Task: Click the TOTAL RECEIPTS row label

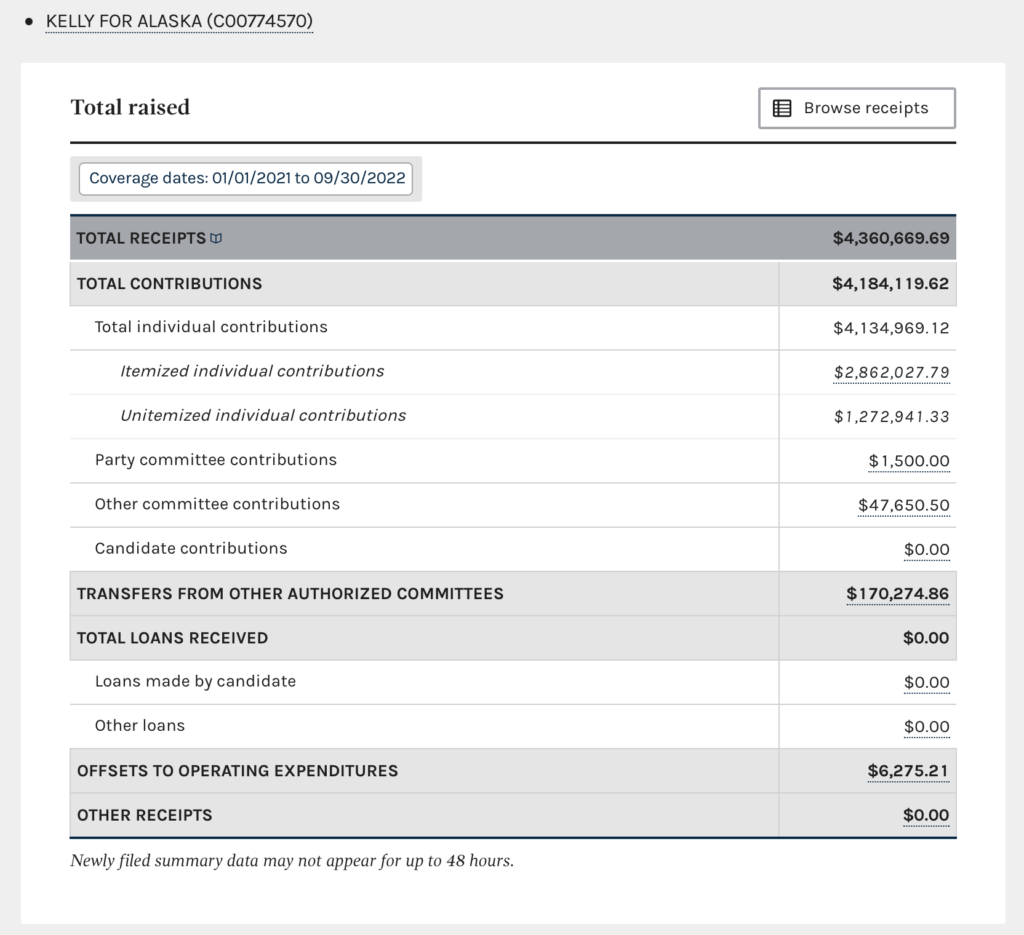Action: pos(141,238)
